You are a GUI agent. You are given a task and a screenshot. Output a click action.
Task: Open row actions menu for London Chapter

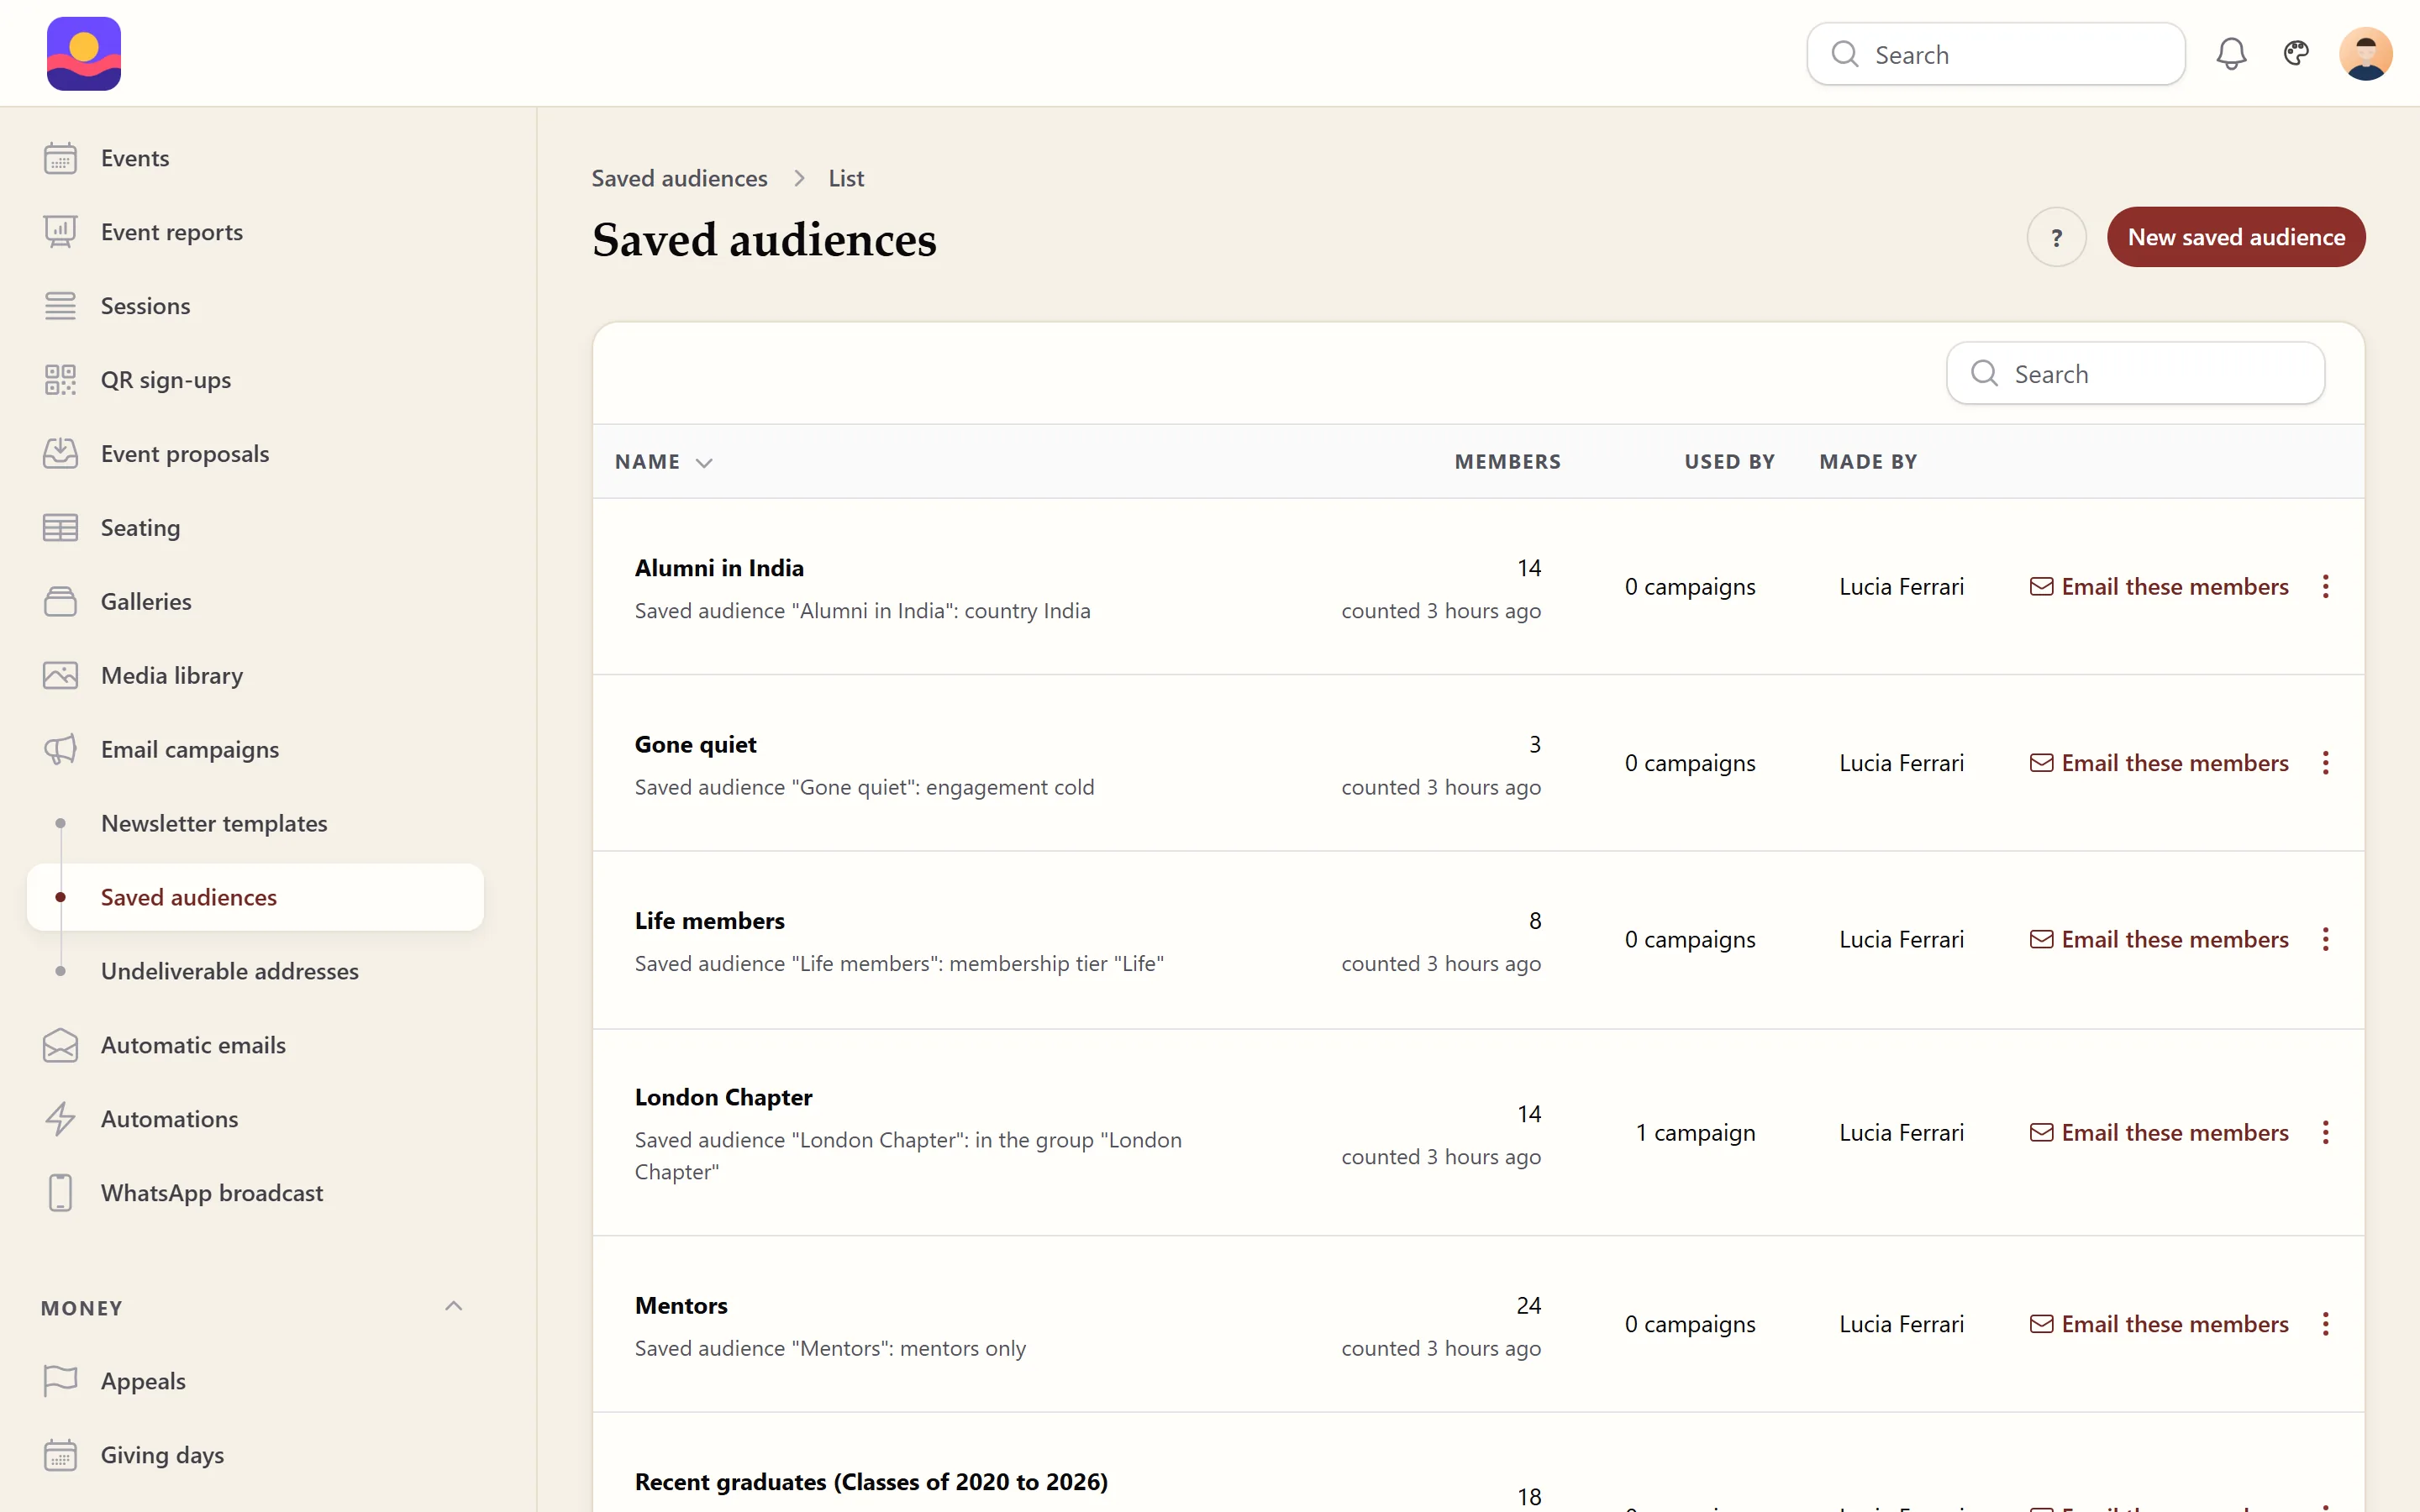click(x=2325, y=1133)
